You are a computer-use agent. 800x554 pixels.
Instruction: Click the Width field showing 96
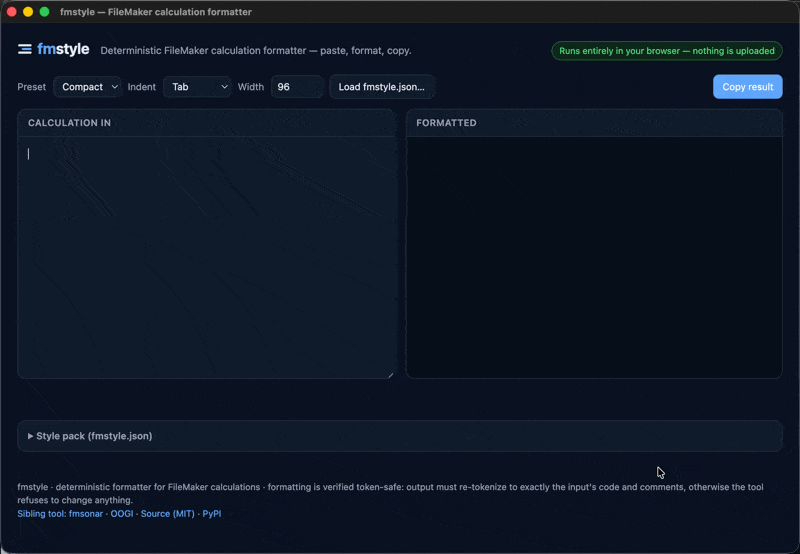pos(297,87)
